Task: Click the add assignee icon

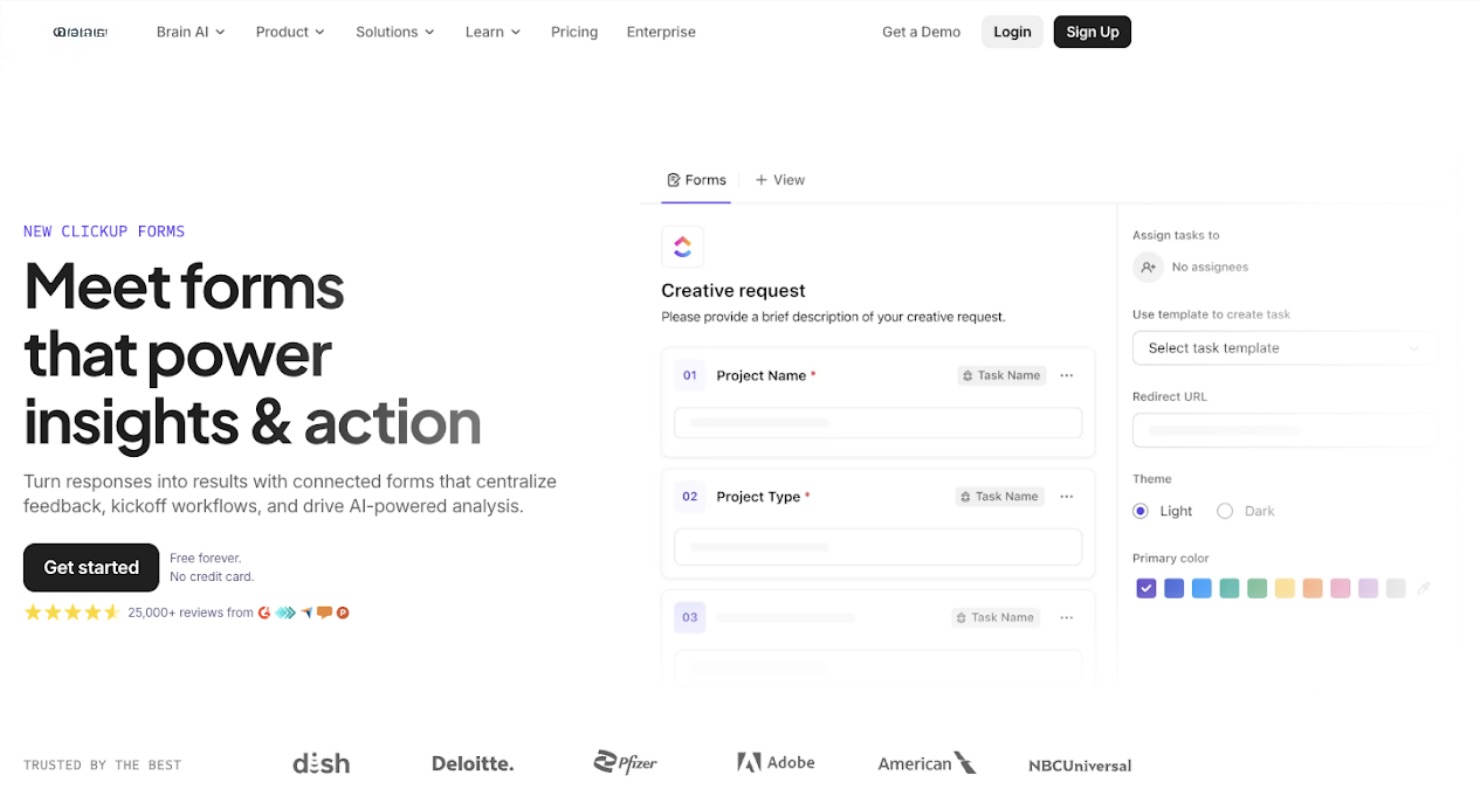Action: (x=1148, y=267)
